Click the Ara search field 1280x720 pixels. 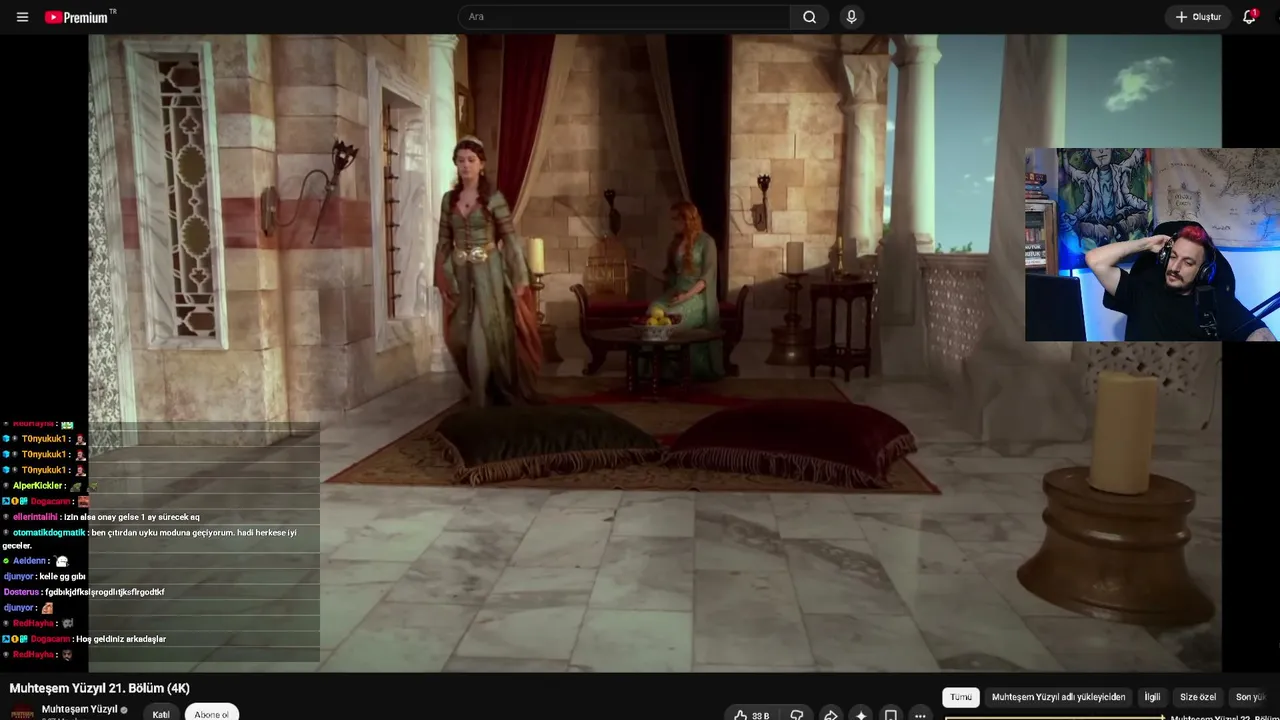click(625, 17)
